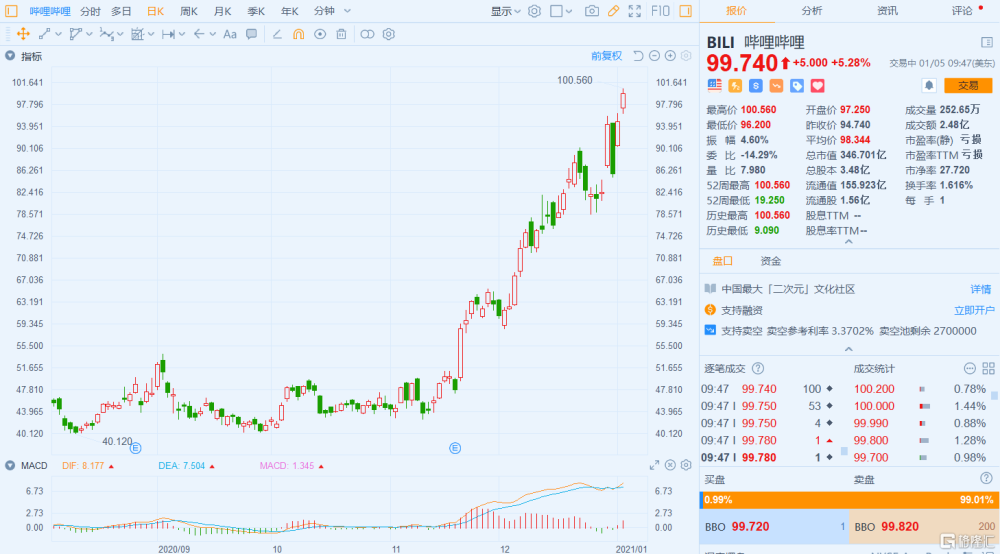
Task: Open the stock detail list icon
Action: point(987,43)
